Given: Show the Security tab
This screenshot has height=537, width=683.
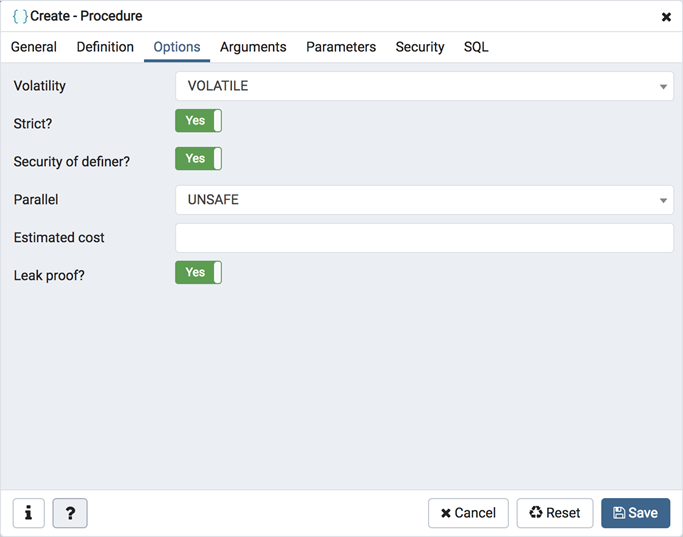Looking at the screenshot, I should [420, 47].
